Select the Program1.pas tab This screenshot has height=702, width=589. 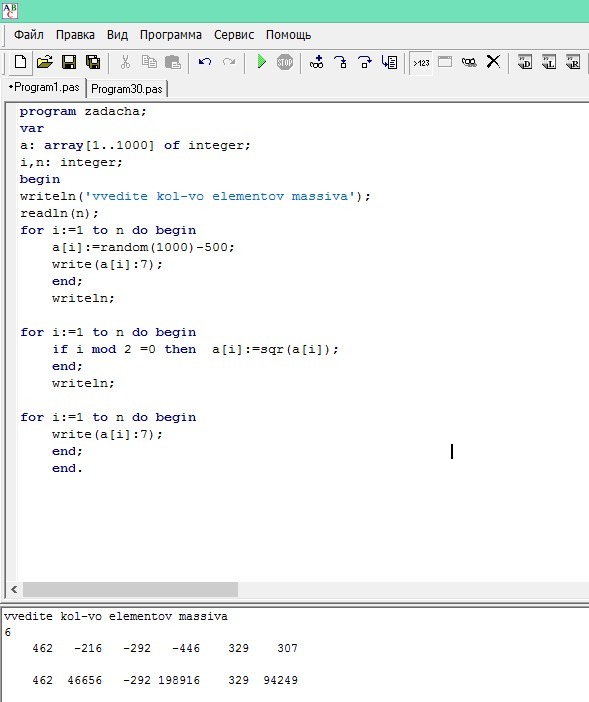click(45, 87)
